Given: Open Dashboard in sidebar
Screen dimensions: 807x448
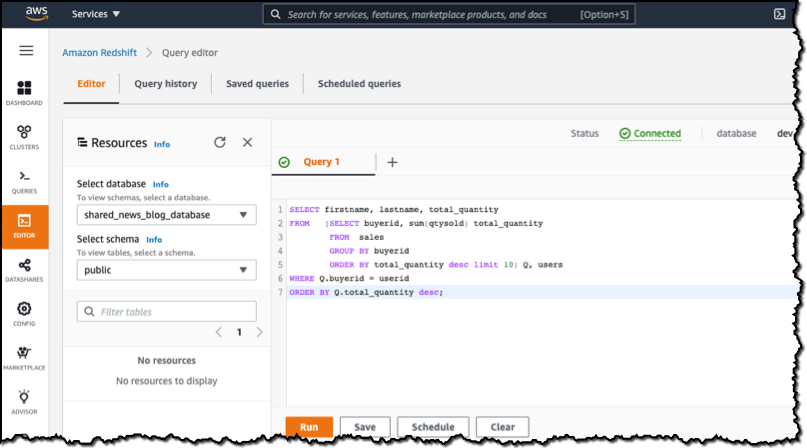Looking at the screenshot, I should click(24, 93).
